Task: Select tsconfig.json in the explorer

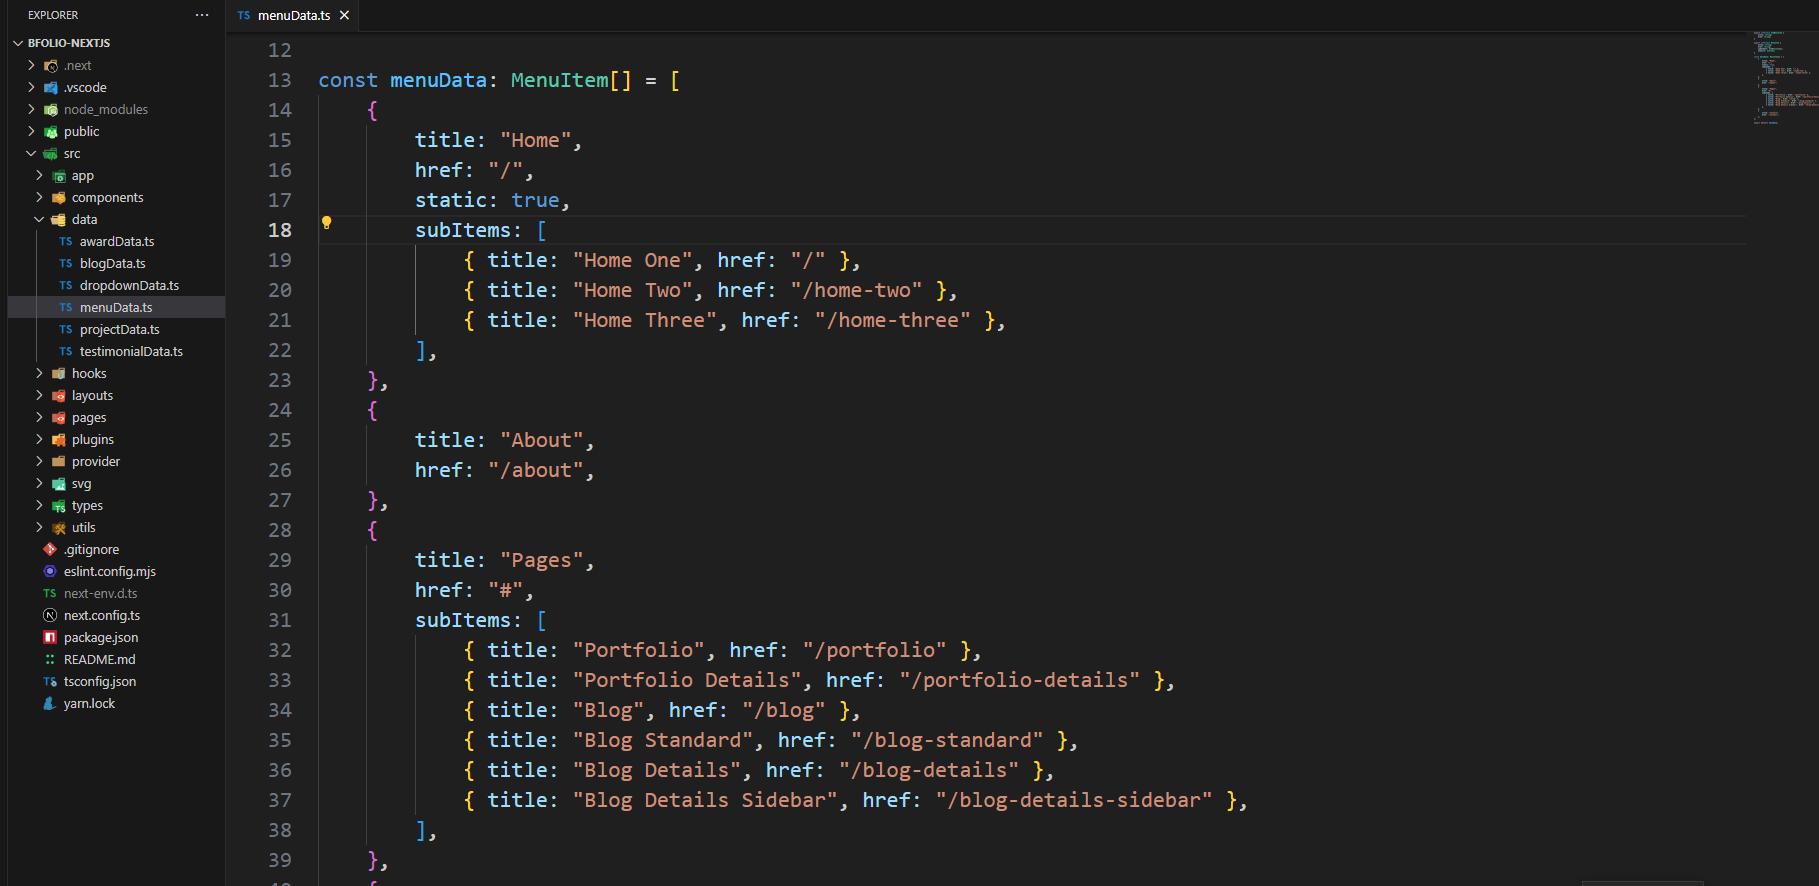Action: pyautogui.click(x=100, y=681)
